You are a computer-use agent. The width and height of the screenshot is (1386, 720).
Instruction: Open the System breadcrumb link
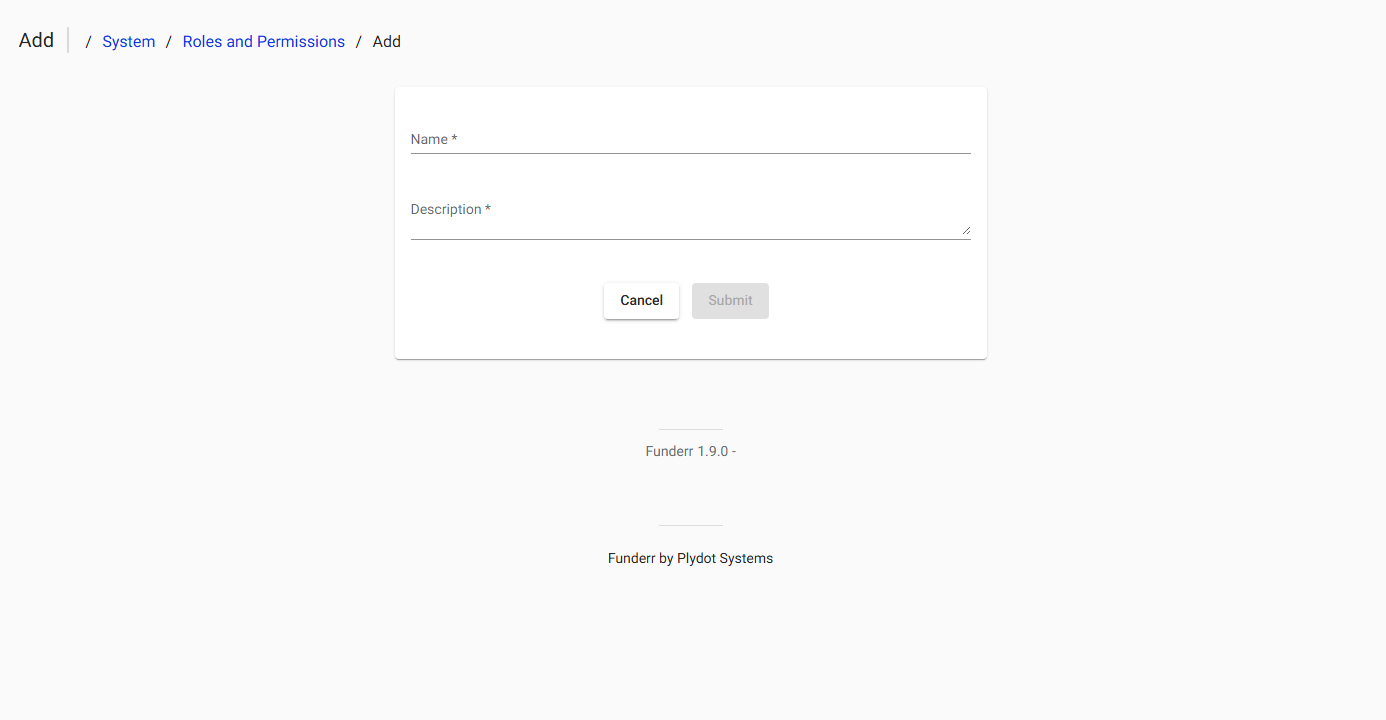[x=129, y=42]
